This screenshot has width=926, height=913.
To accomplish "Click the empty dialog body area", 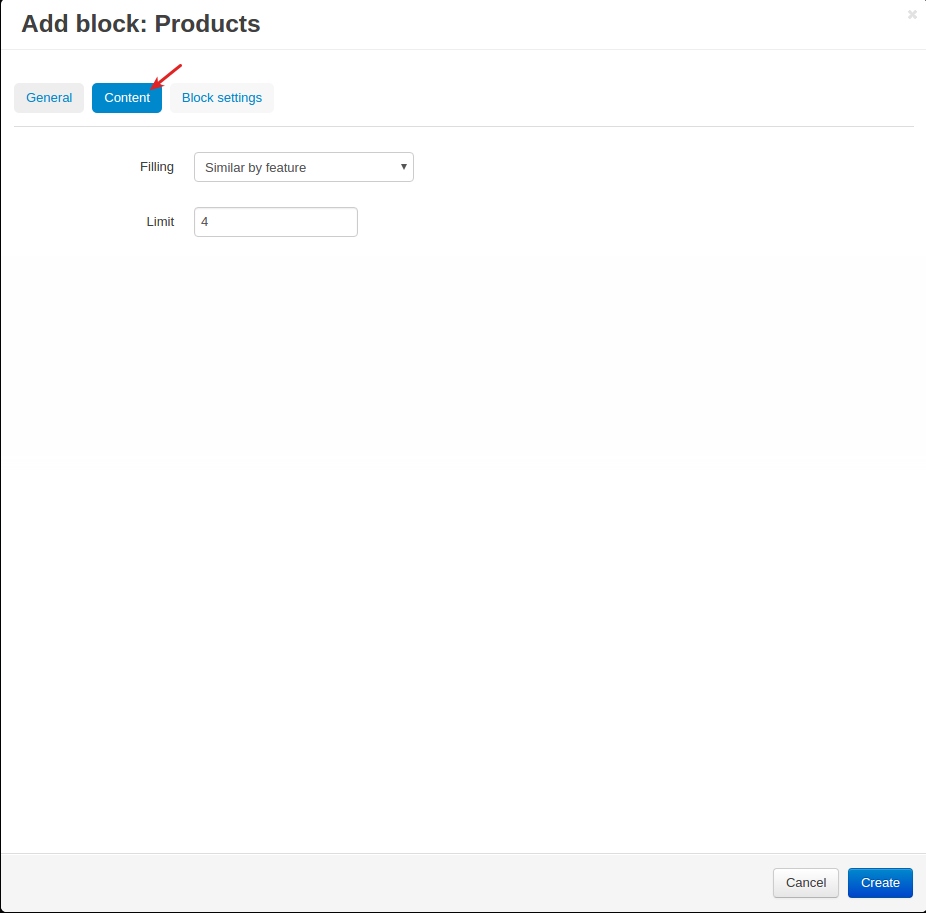I will (x=463, y=532).
